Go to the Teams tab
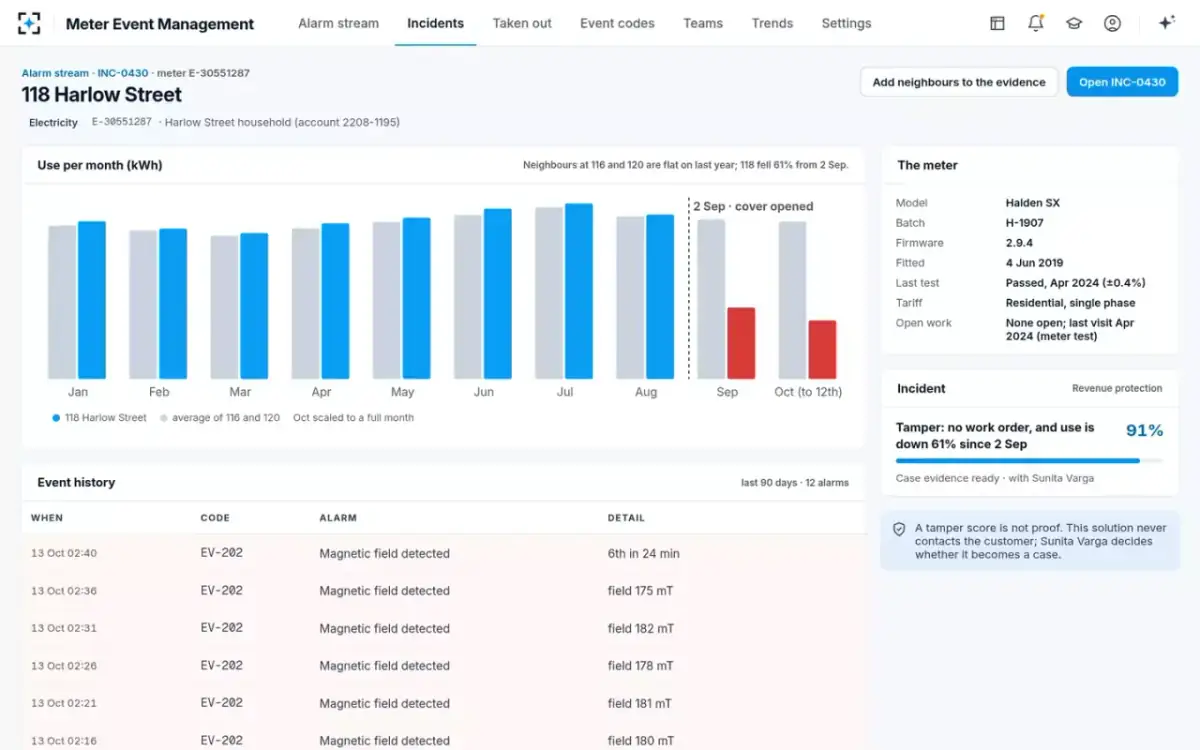 [x=703, y=23]
